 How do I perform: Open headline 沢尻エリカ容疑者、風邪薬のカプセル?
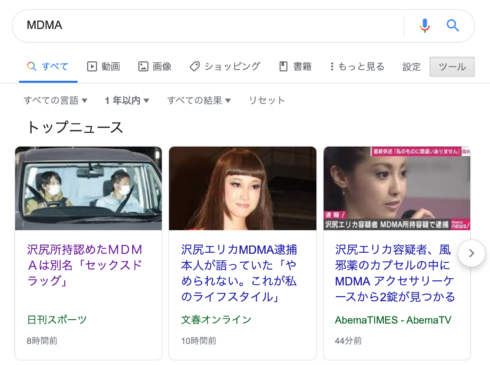pos(395,273)
